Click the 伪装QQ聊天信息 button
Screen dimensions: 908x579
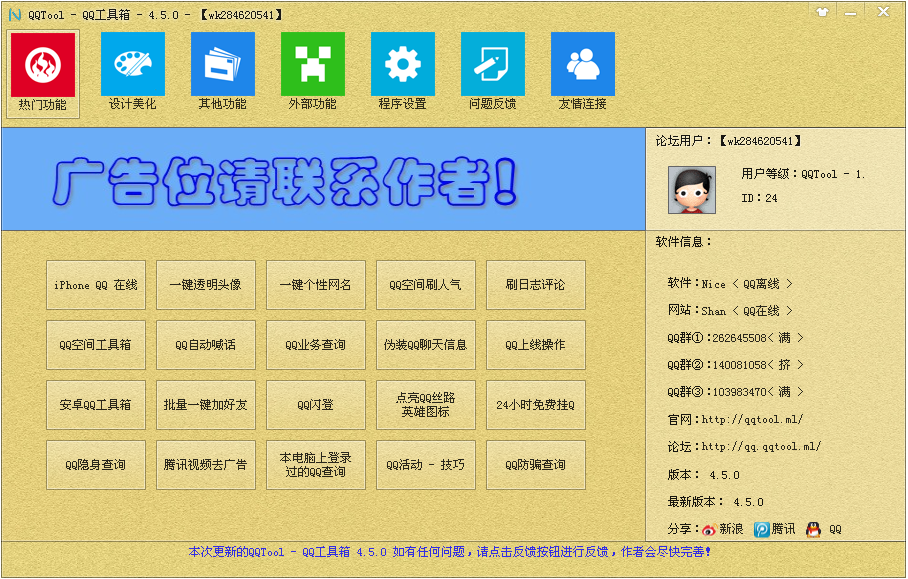426,345
